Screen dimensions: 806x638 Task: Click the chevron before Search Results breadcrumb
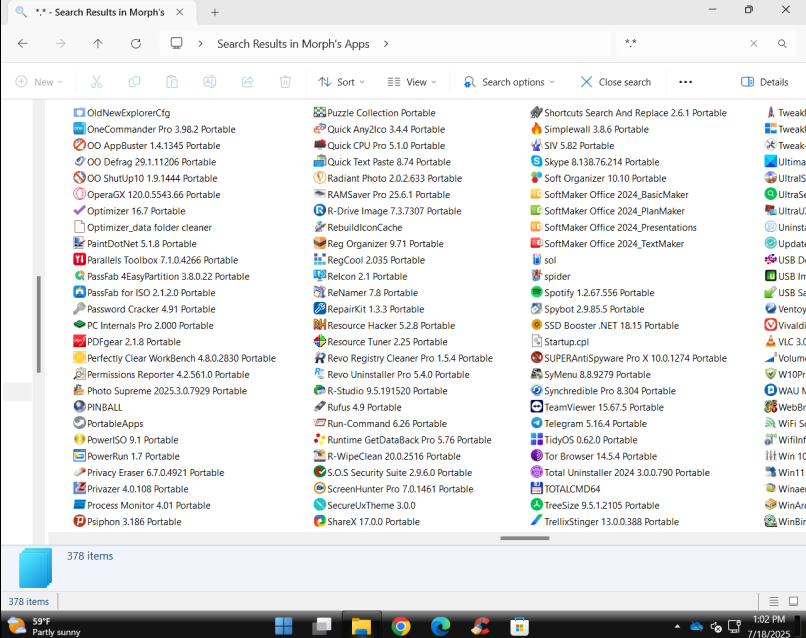tap(200, 44)
